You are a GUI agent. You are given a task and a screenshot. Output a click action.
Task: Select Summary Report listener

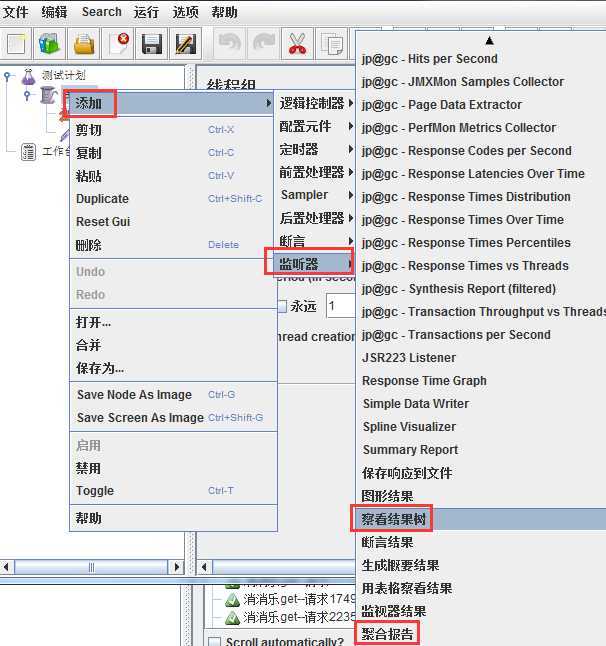pyautogui.click(x=481, y=449)
